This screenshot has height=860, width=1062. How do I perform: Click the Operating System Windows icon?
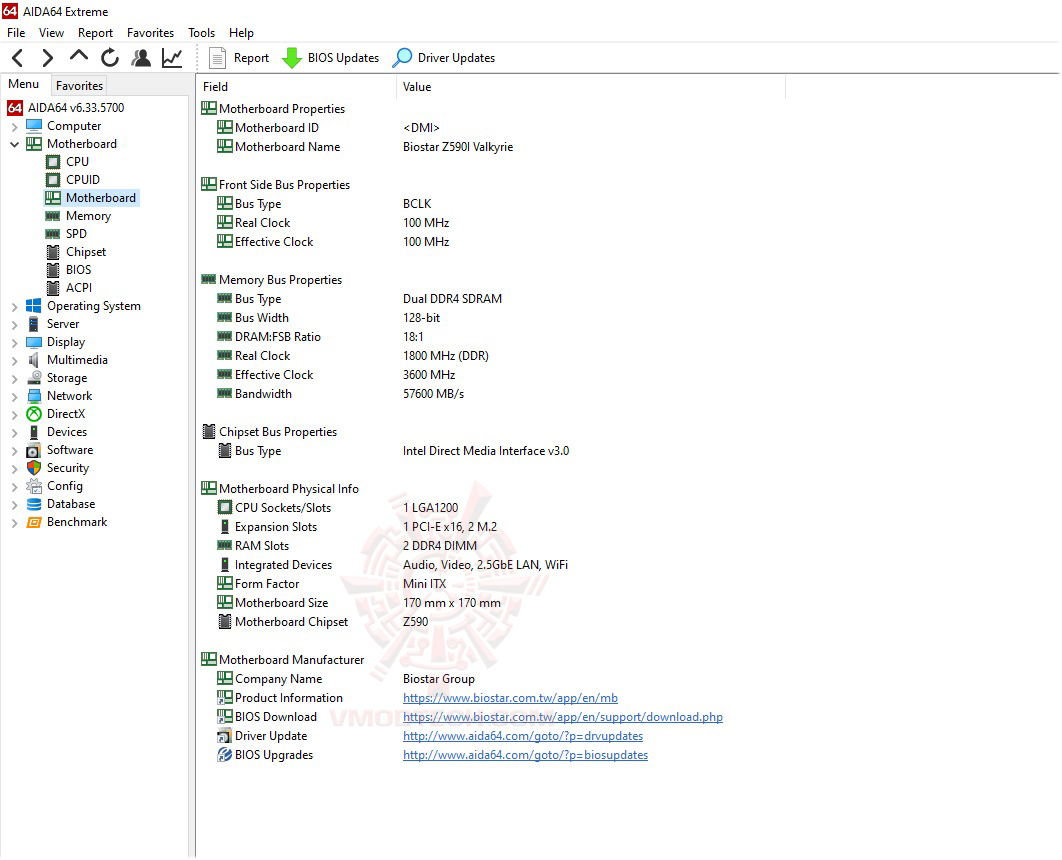point(34,306)
